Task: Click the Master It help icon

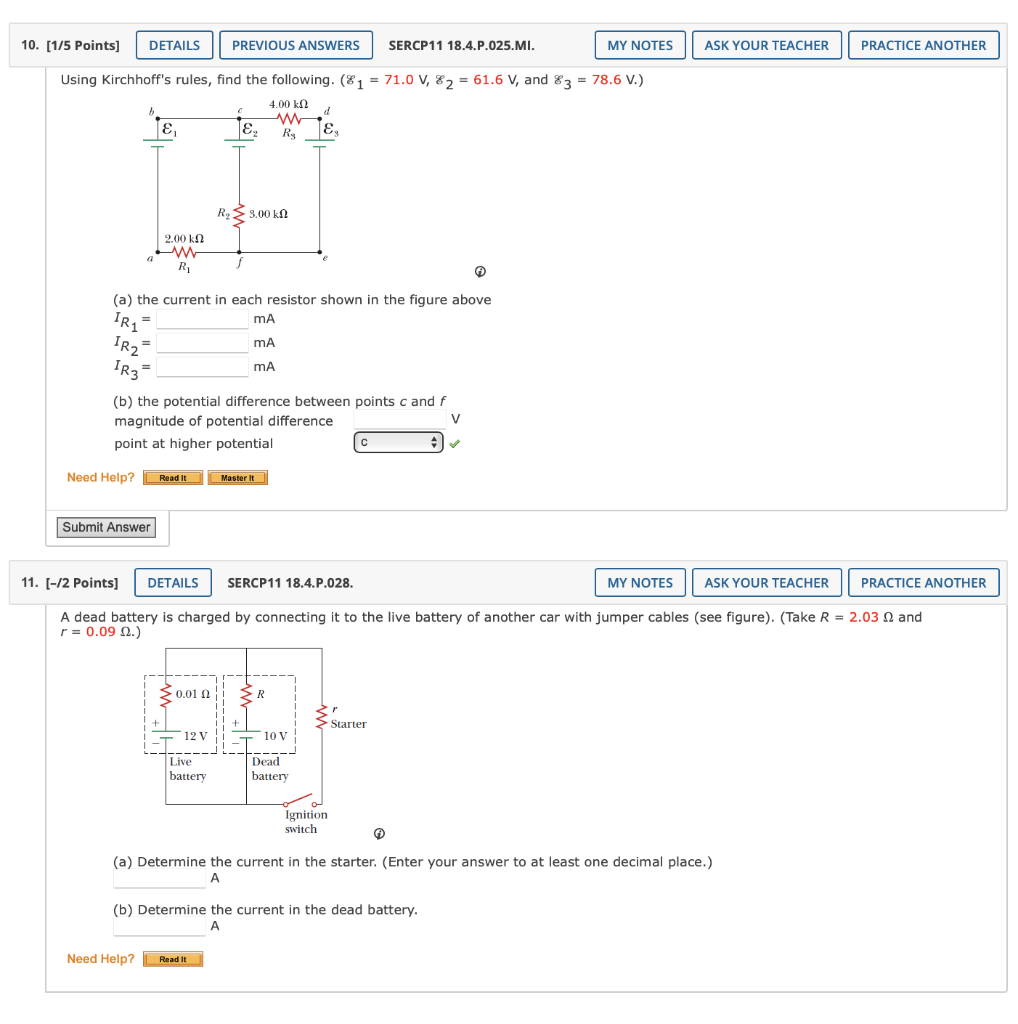Action: pos(237,477)
